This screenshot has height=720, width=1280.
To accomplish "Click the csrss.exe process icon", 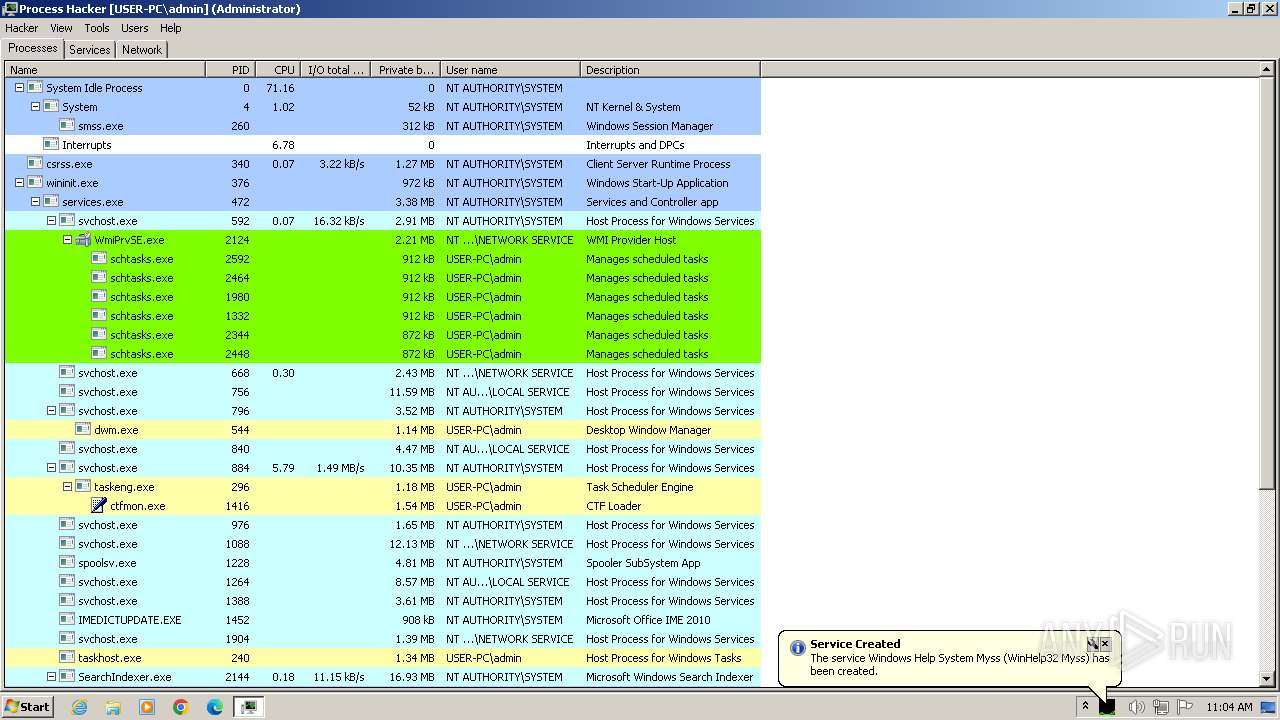I will click(35, 164).
